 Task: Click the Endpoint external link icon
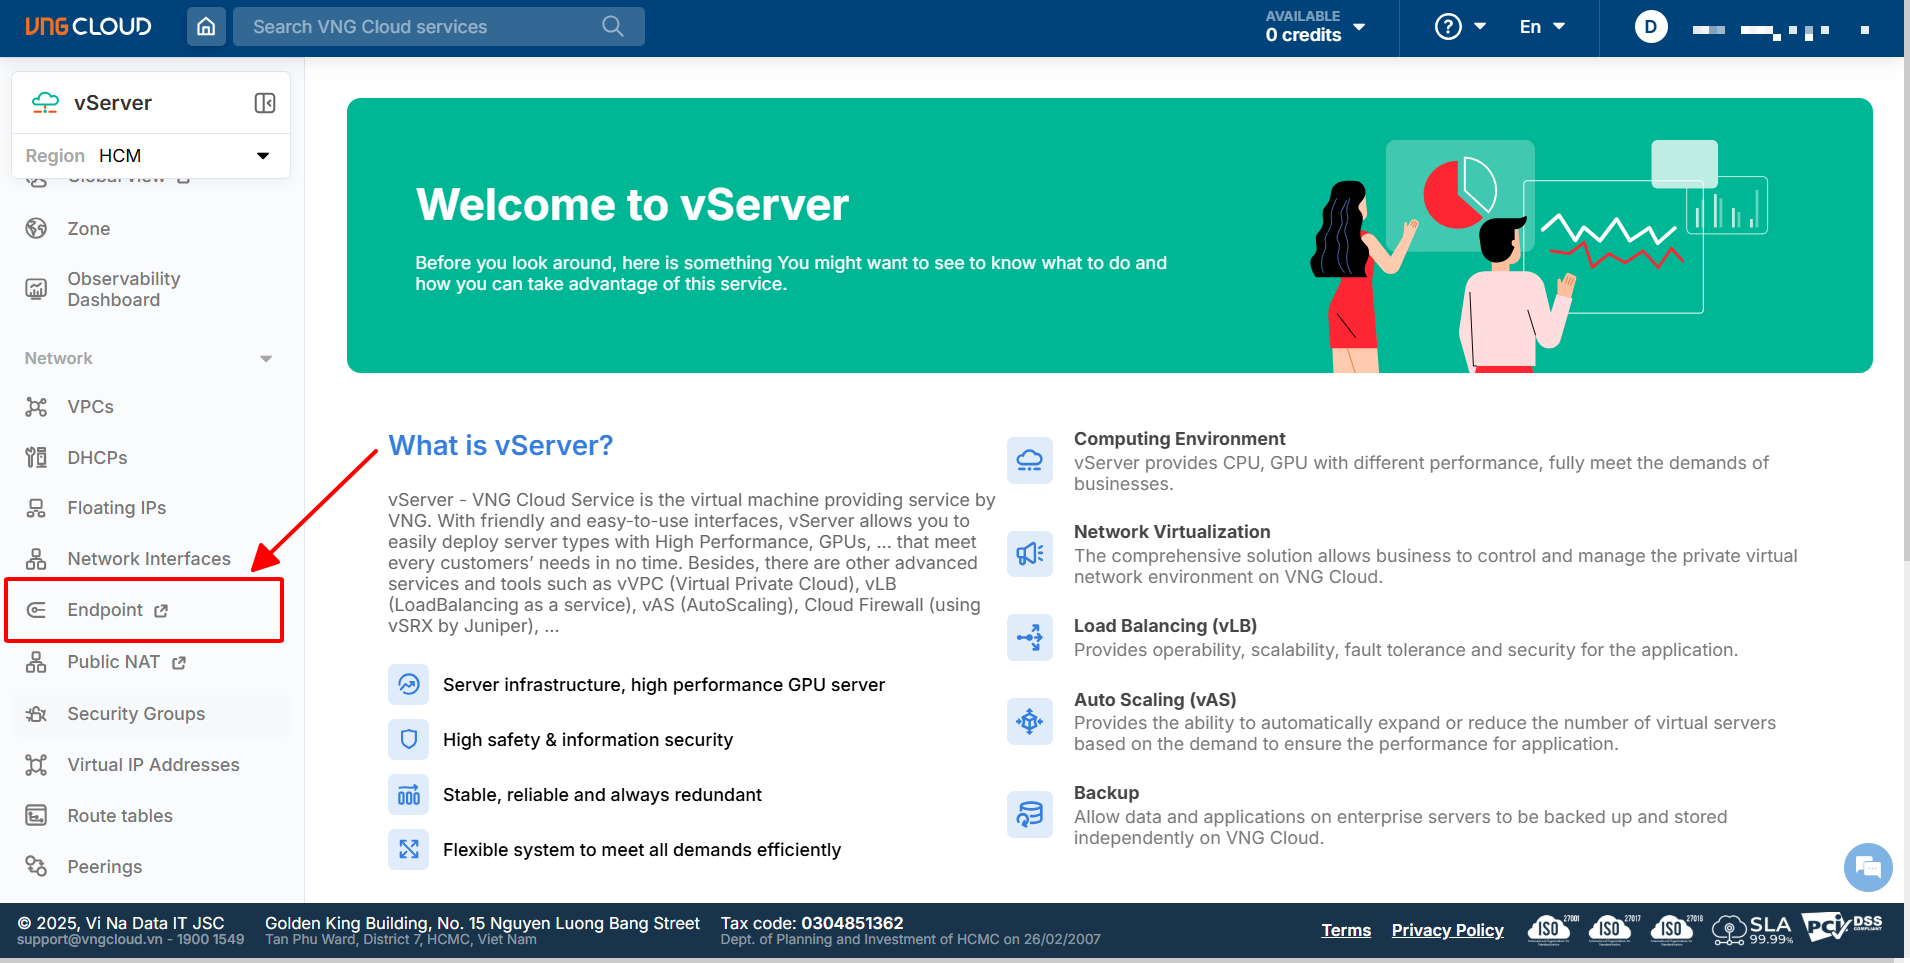pos(161,611)
